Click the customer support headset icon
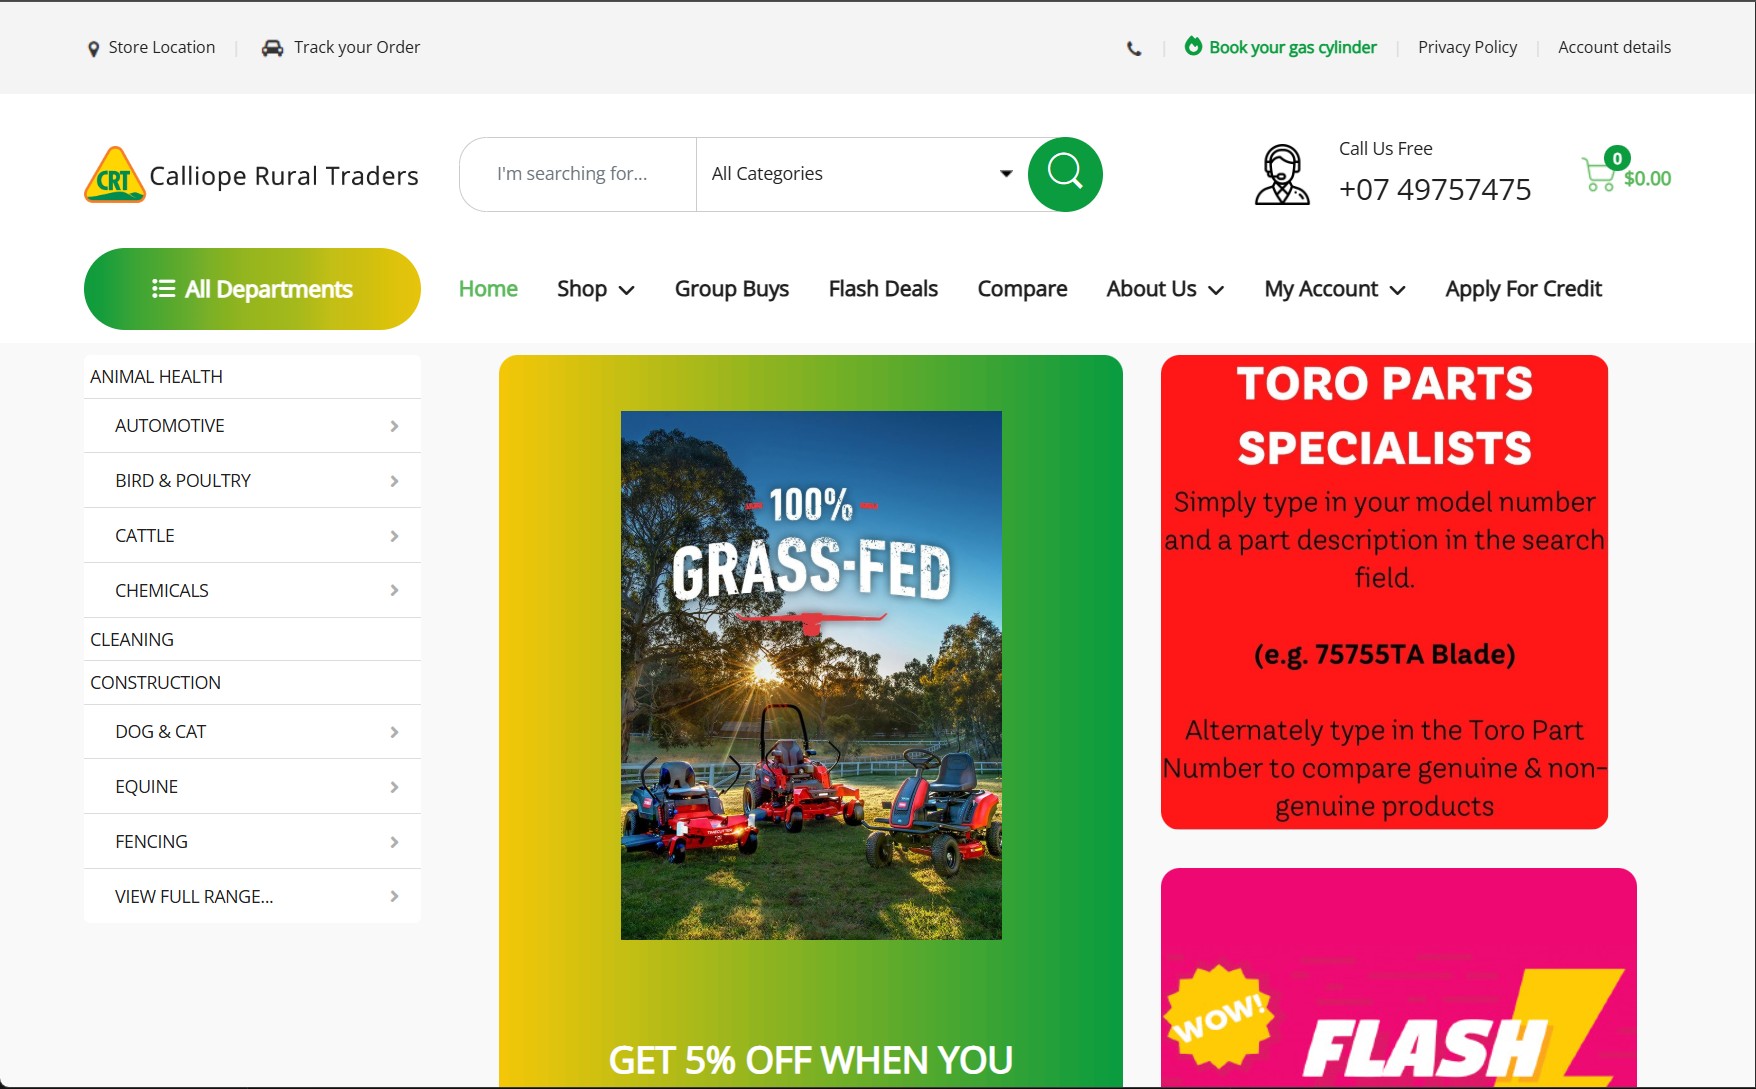Screen dimensions: 1756x1089 [1282, 174]
